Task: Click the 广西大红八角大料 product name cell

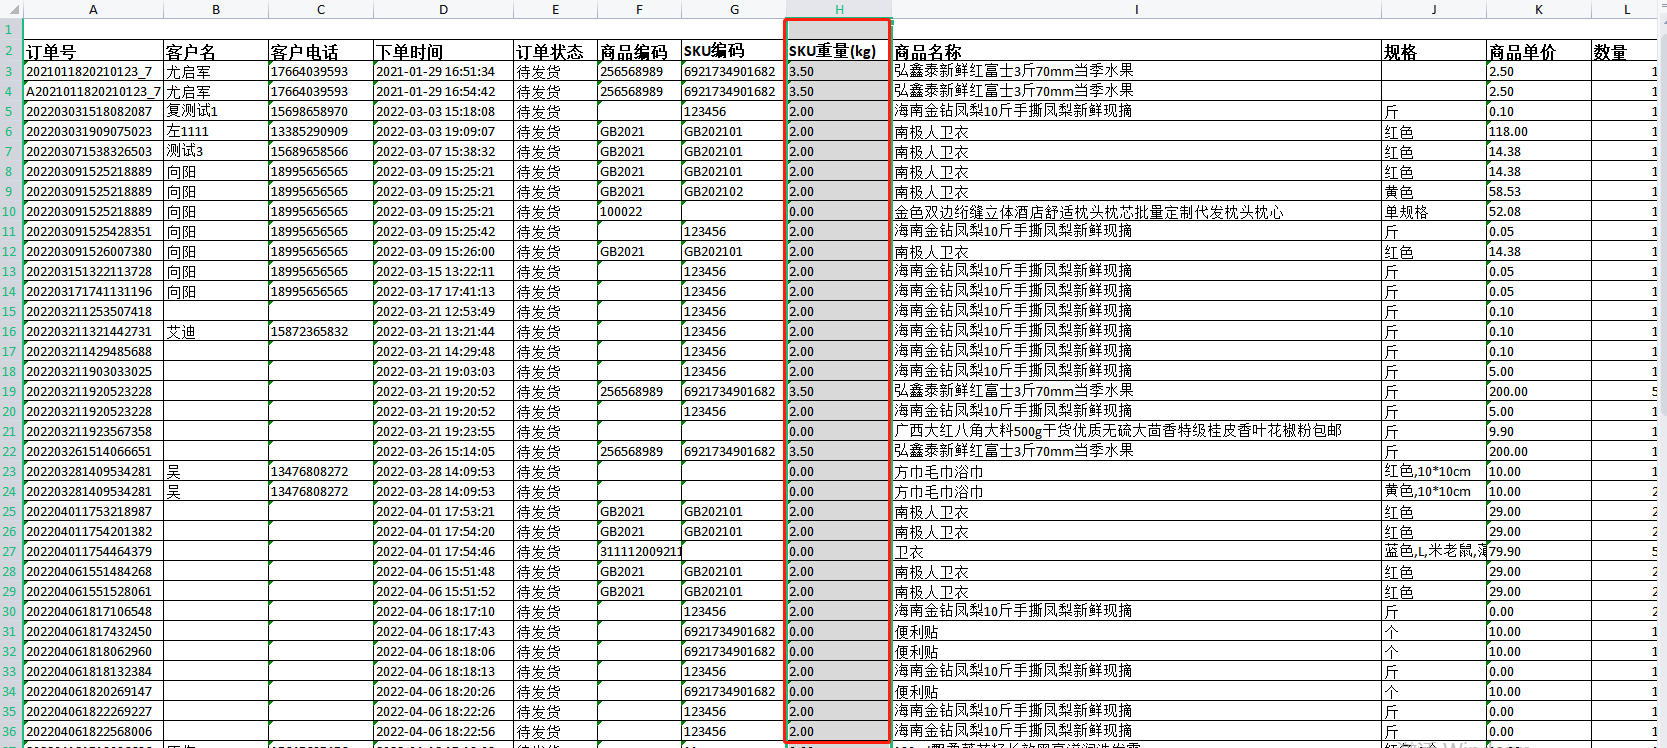Action: (x=1136, y=431)
